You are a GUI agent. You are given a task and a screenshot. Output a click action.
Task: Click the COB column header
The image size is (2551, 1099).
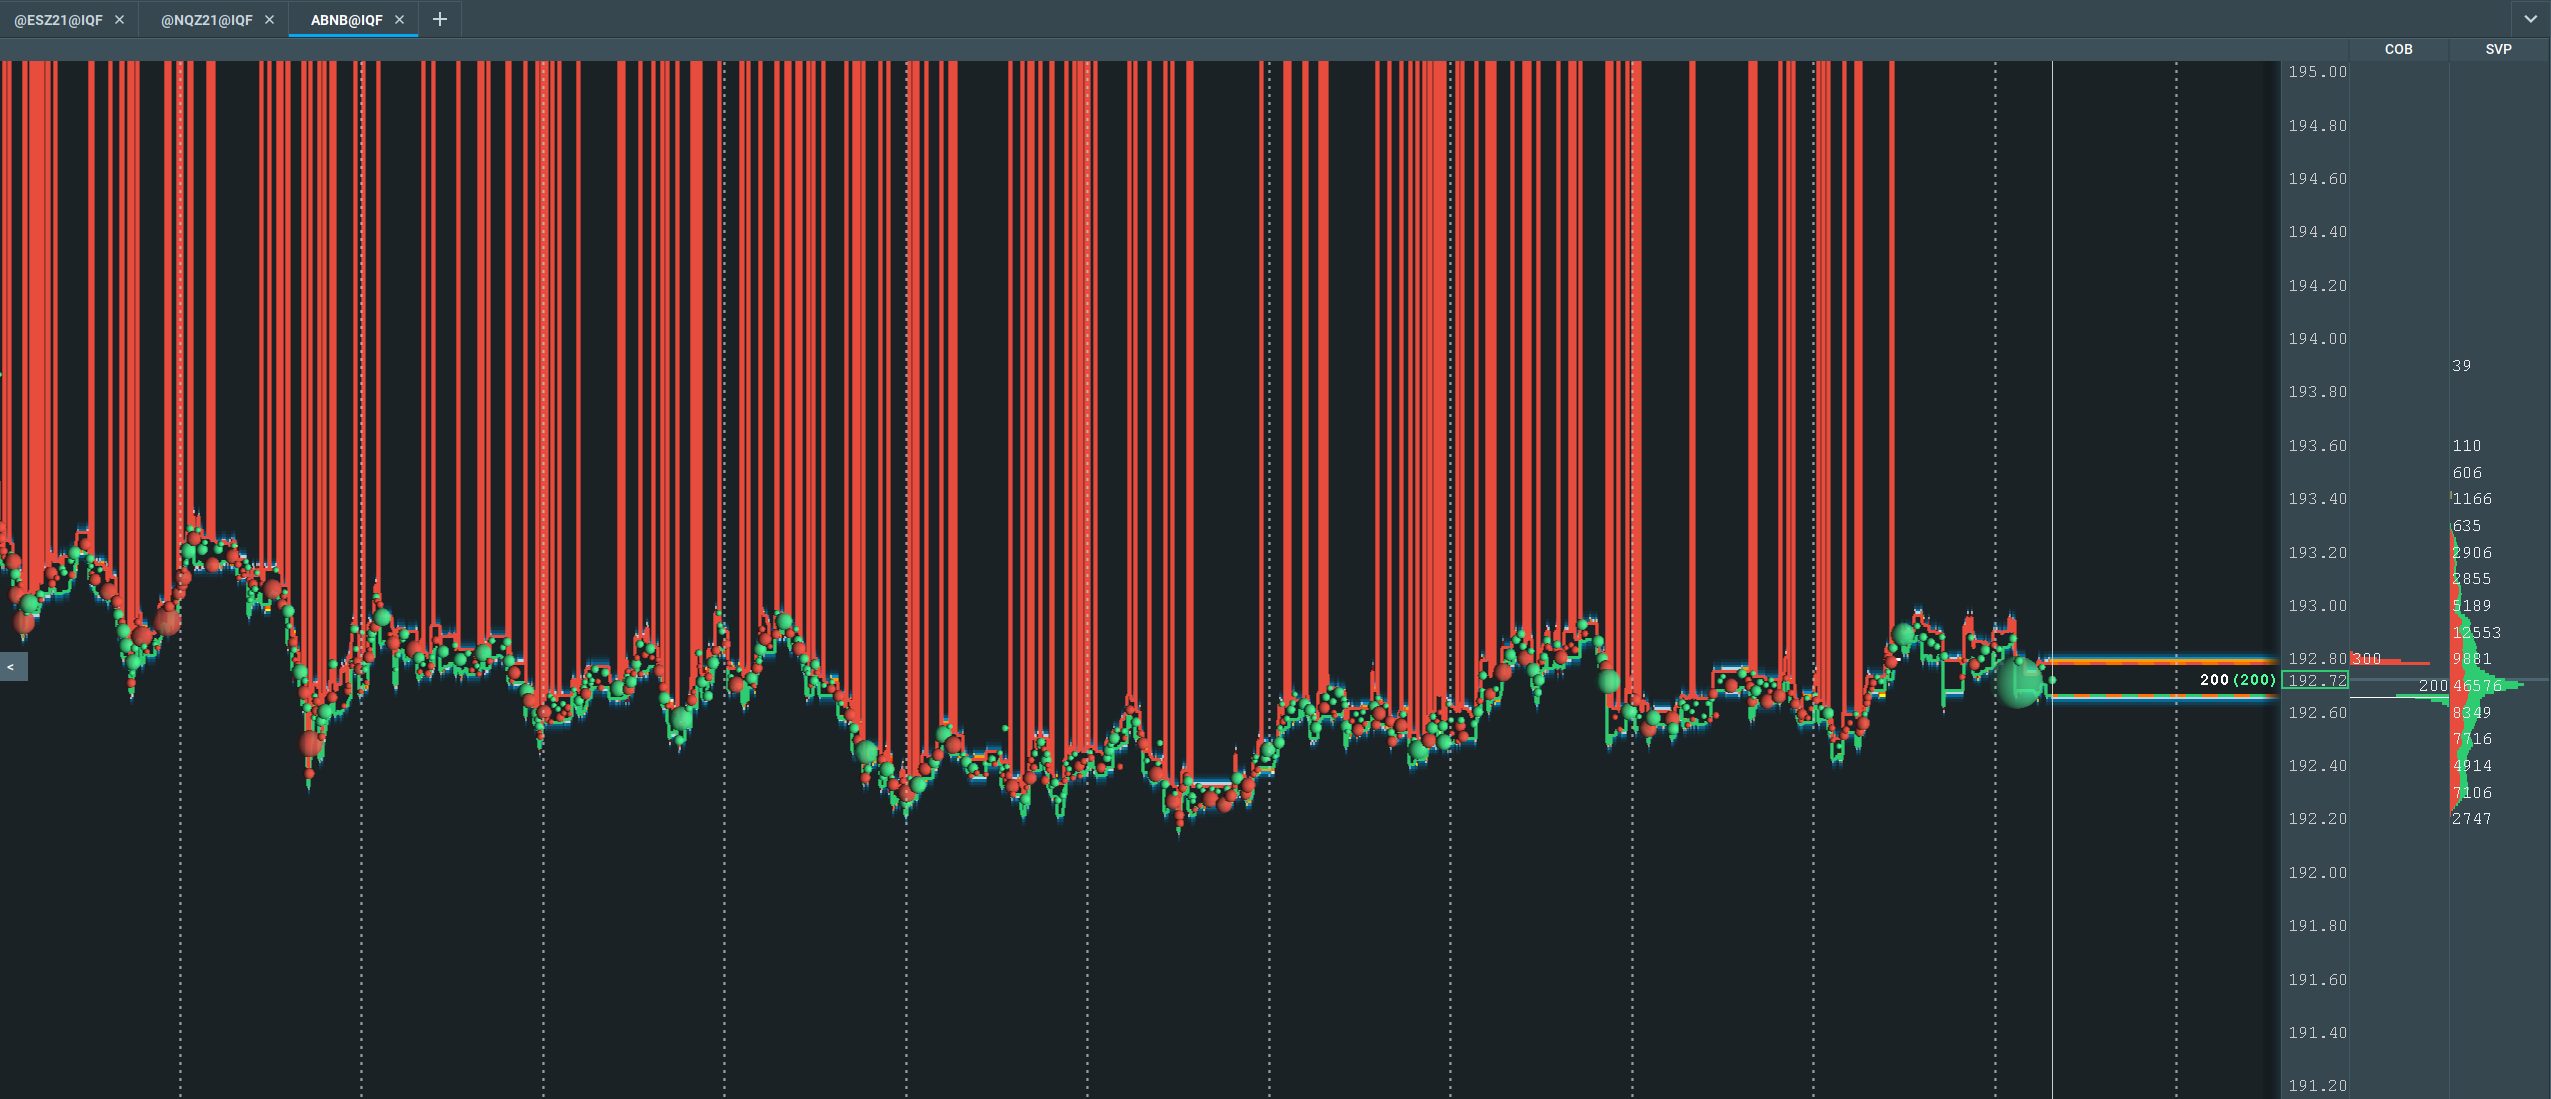[x=2398, y=49]
